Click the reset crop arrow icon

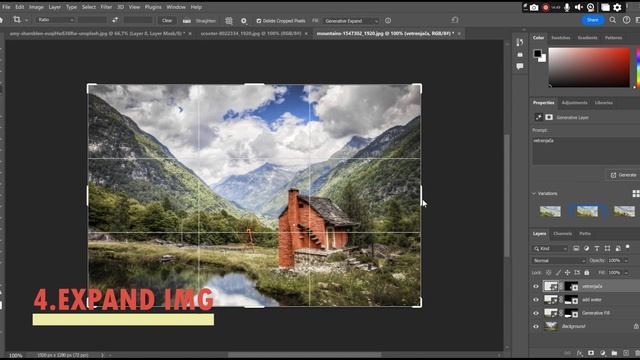tap(455, 20)
